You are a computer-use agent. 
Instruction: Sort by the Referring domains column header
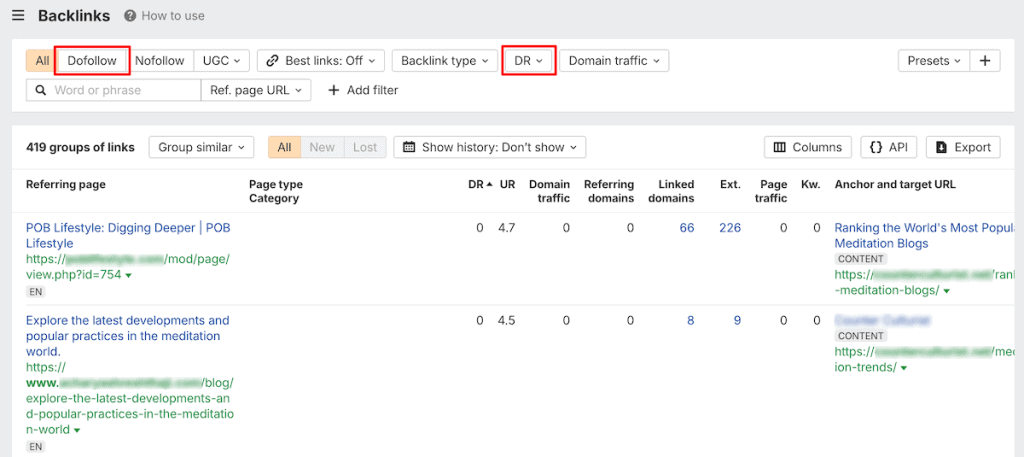(609, 191)
